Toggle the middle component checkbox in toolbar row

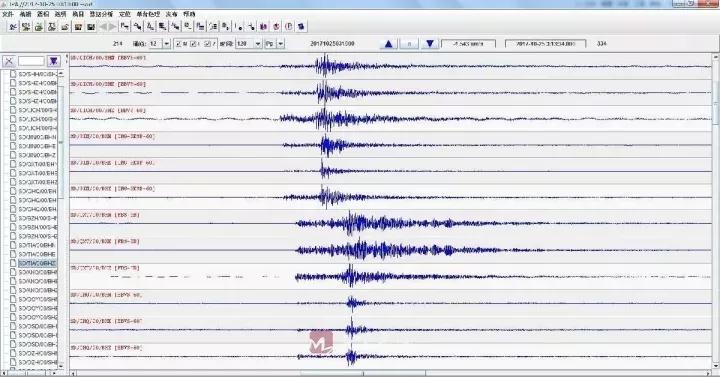tap(193, 44)
